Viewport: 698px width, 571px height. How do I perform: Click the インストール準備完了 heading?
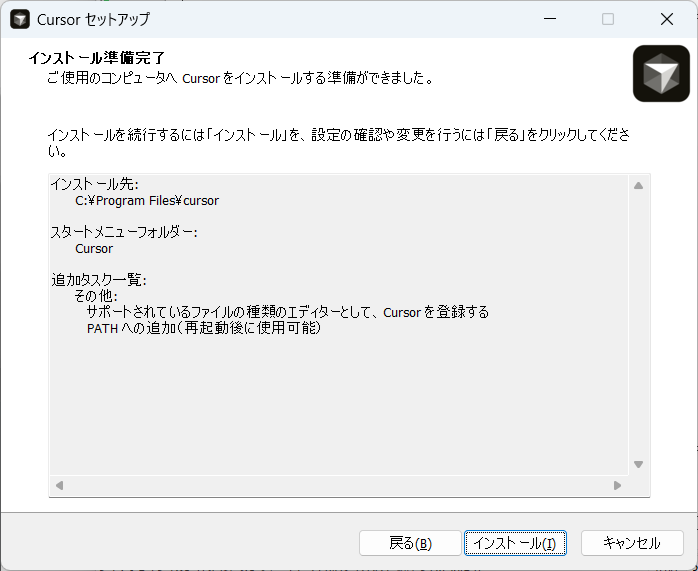96,58
